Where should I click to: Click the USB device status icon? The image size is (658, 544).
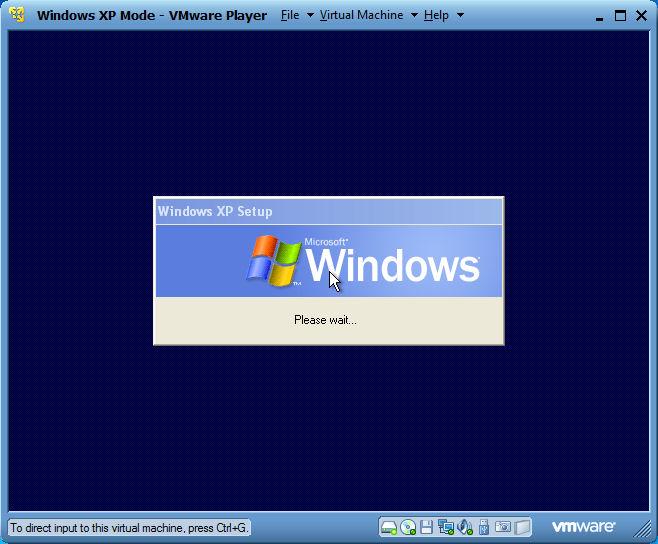pyautogui.click(x=484, y=527)
